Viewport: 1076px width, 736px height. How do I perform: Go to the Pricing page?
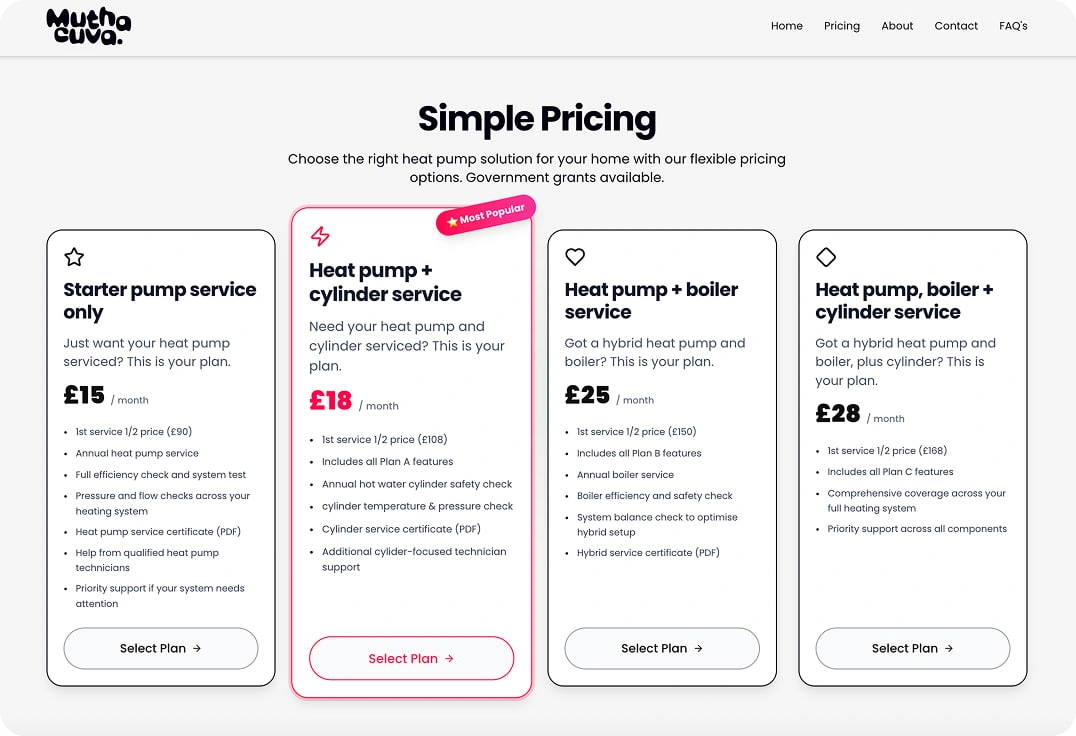[841, 26]
